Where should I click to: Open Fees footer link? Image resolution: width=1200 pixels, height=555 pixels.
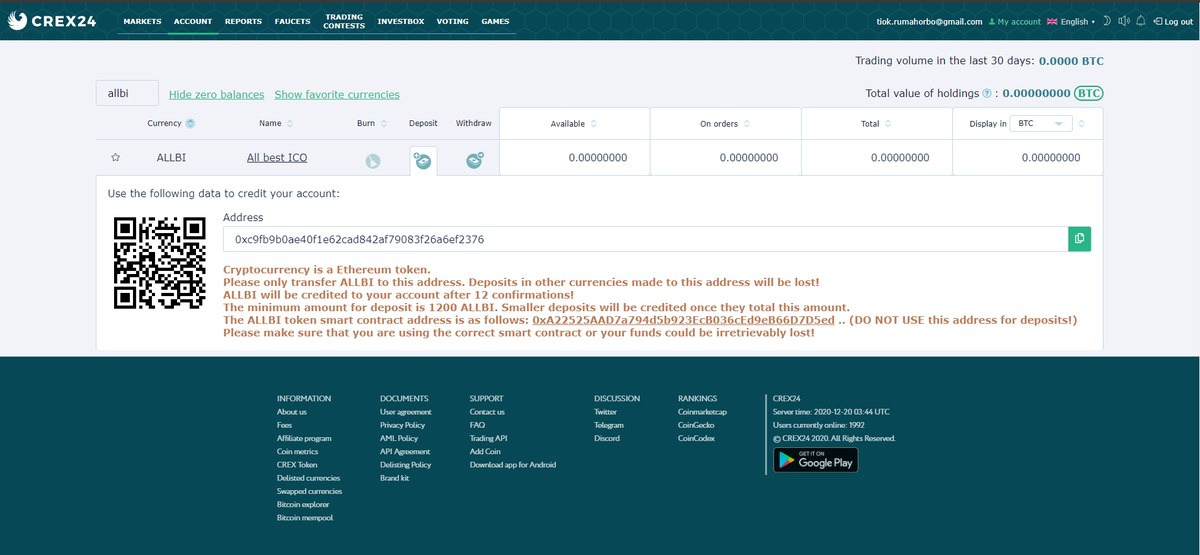[x=284, y=425]
